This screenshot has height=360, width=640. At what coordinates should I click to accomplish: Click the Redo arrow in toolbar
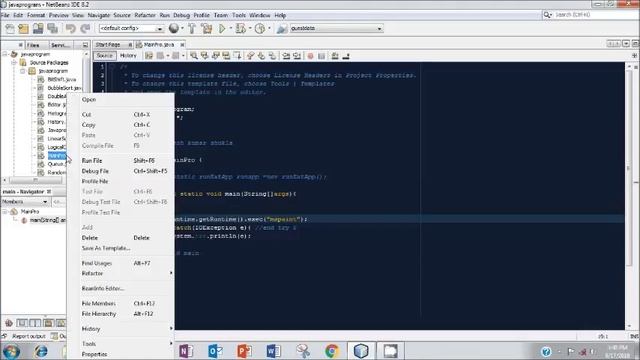(x=85, y=29)
